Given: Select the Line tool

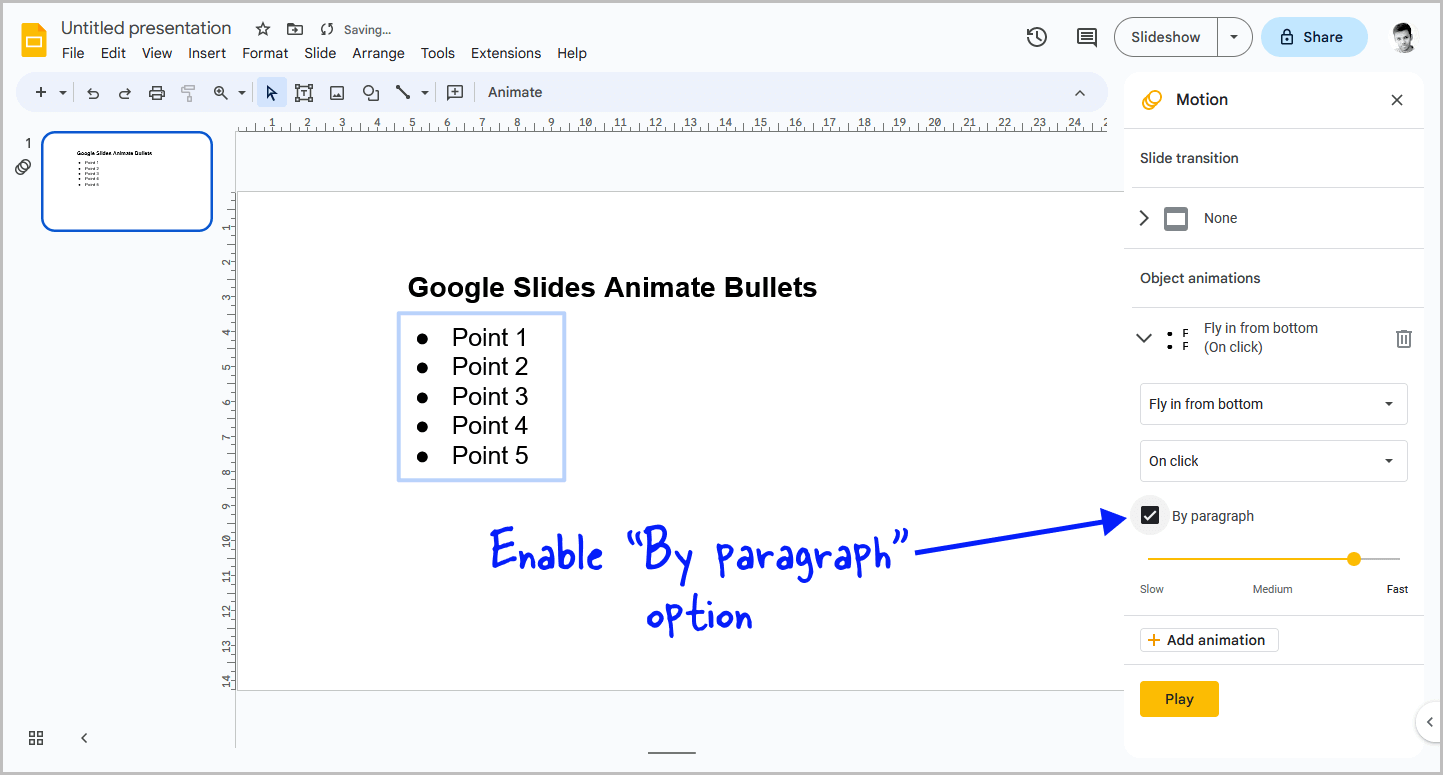Looking at the screenshot, I should [403, 91].
